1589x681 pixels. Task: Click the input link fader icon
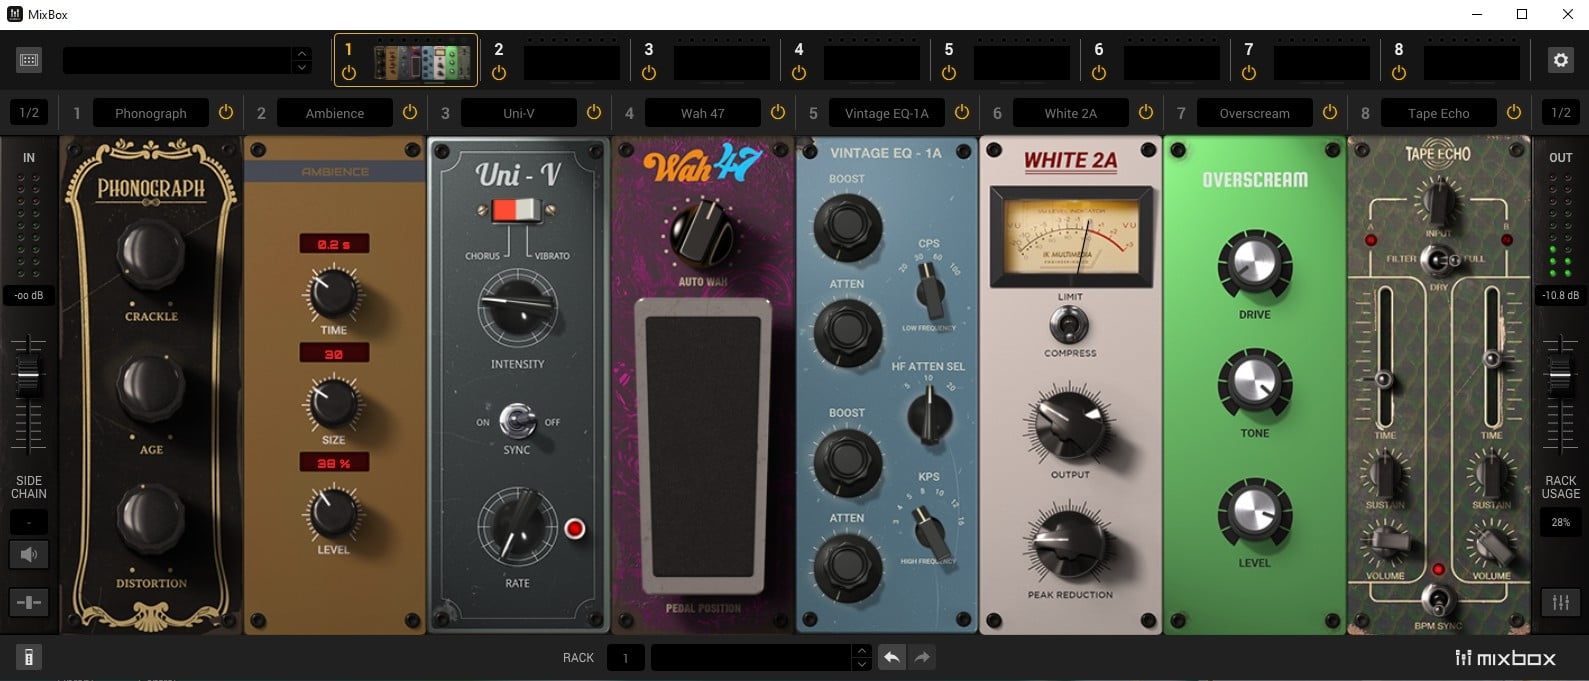(29, 602)
